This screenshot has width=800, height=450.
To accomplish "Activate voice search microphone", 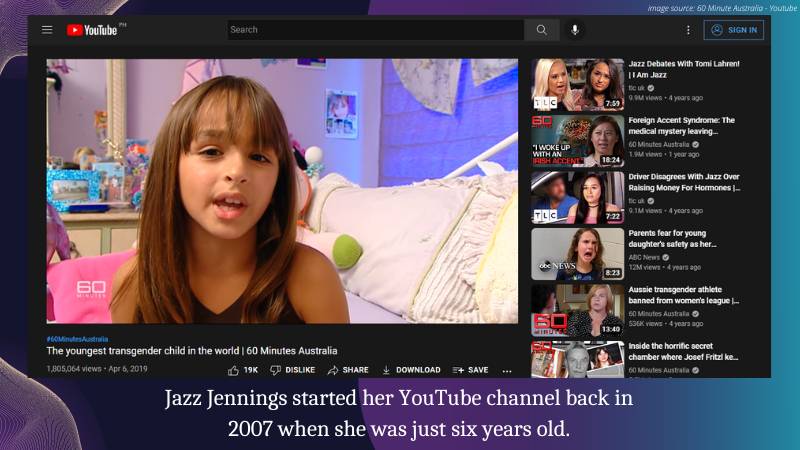I will [x=575, y=30].
